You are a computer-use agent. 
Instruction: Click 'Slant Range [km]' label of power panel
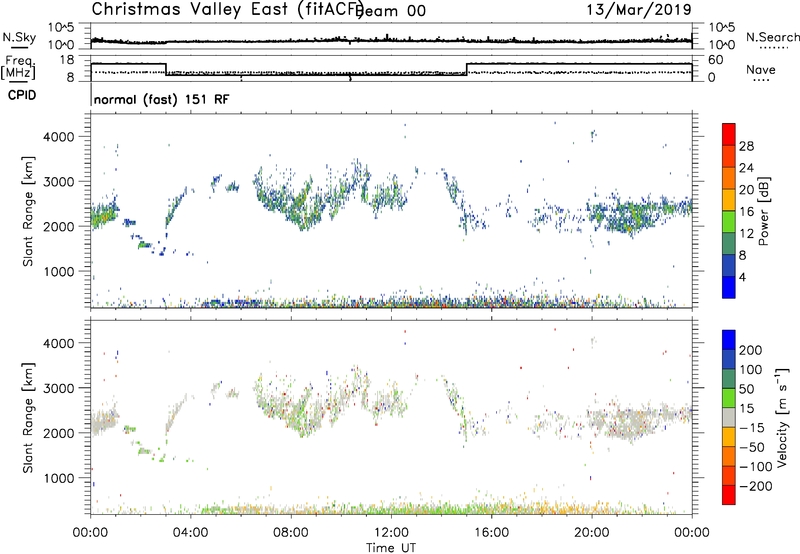tap(28, 211)
